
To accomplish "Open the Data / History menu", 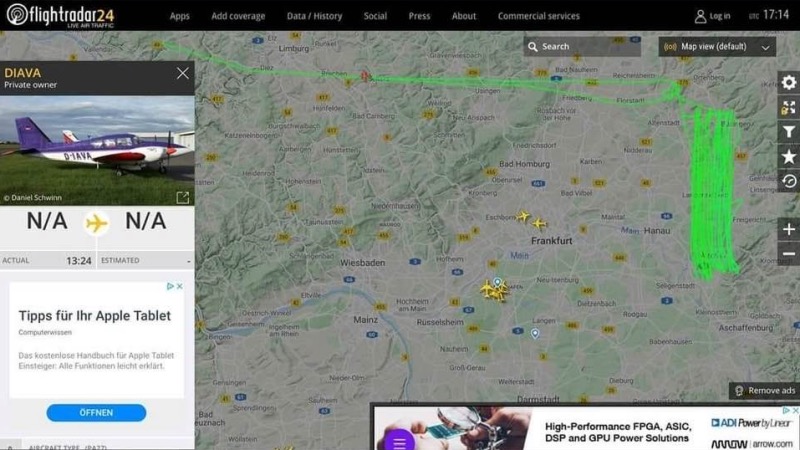I will (x=314, y=16).
